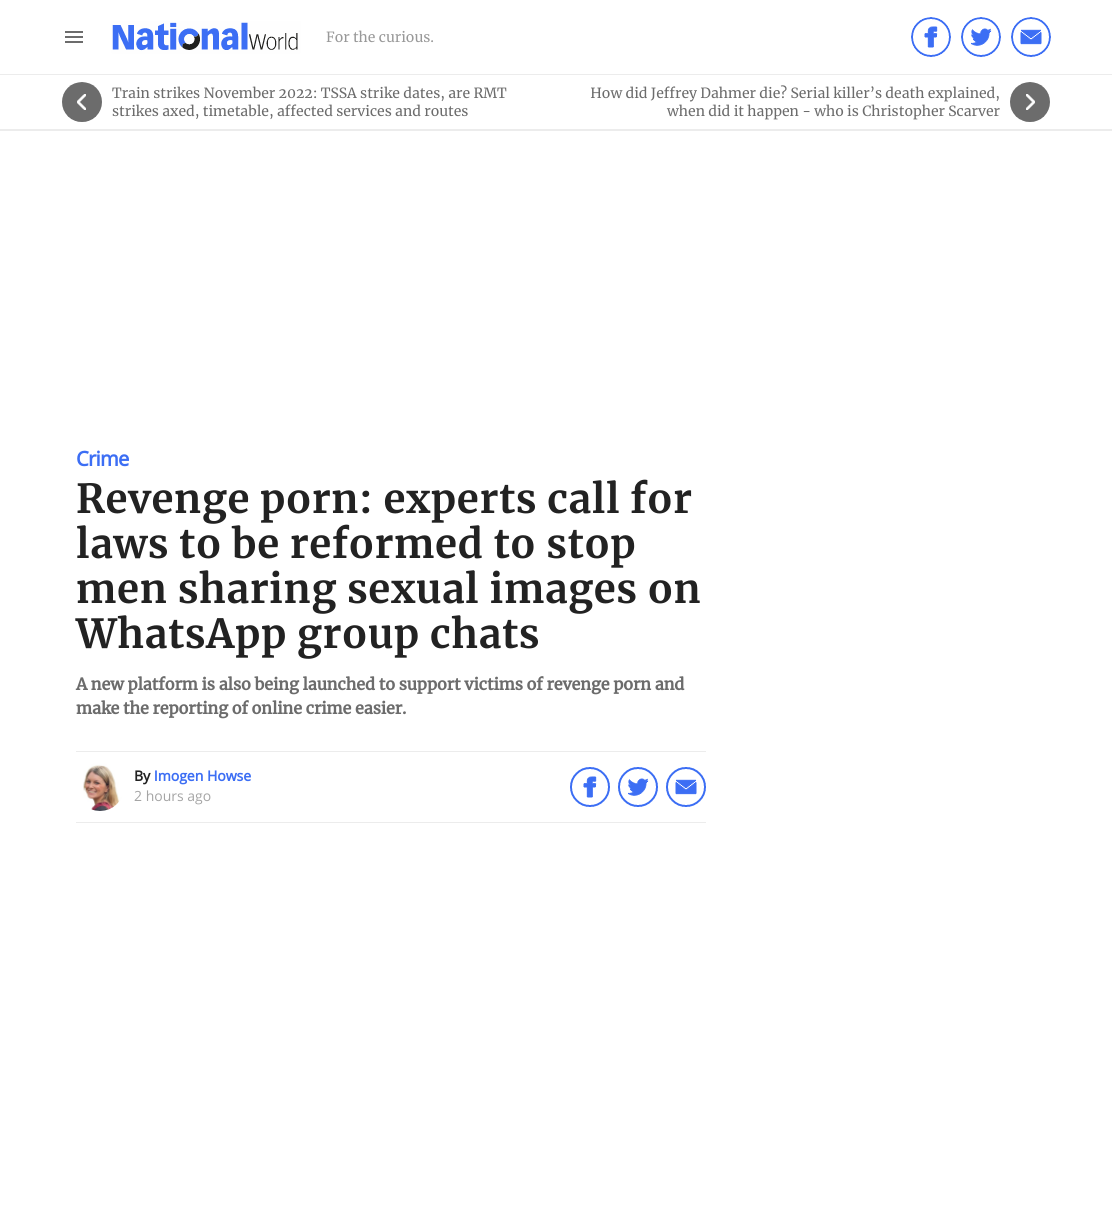Click the author's portrait thumbnail

click(101, 787)
